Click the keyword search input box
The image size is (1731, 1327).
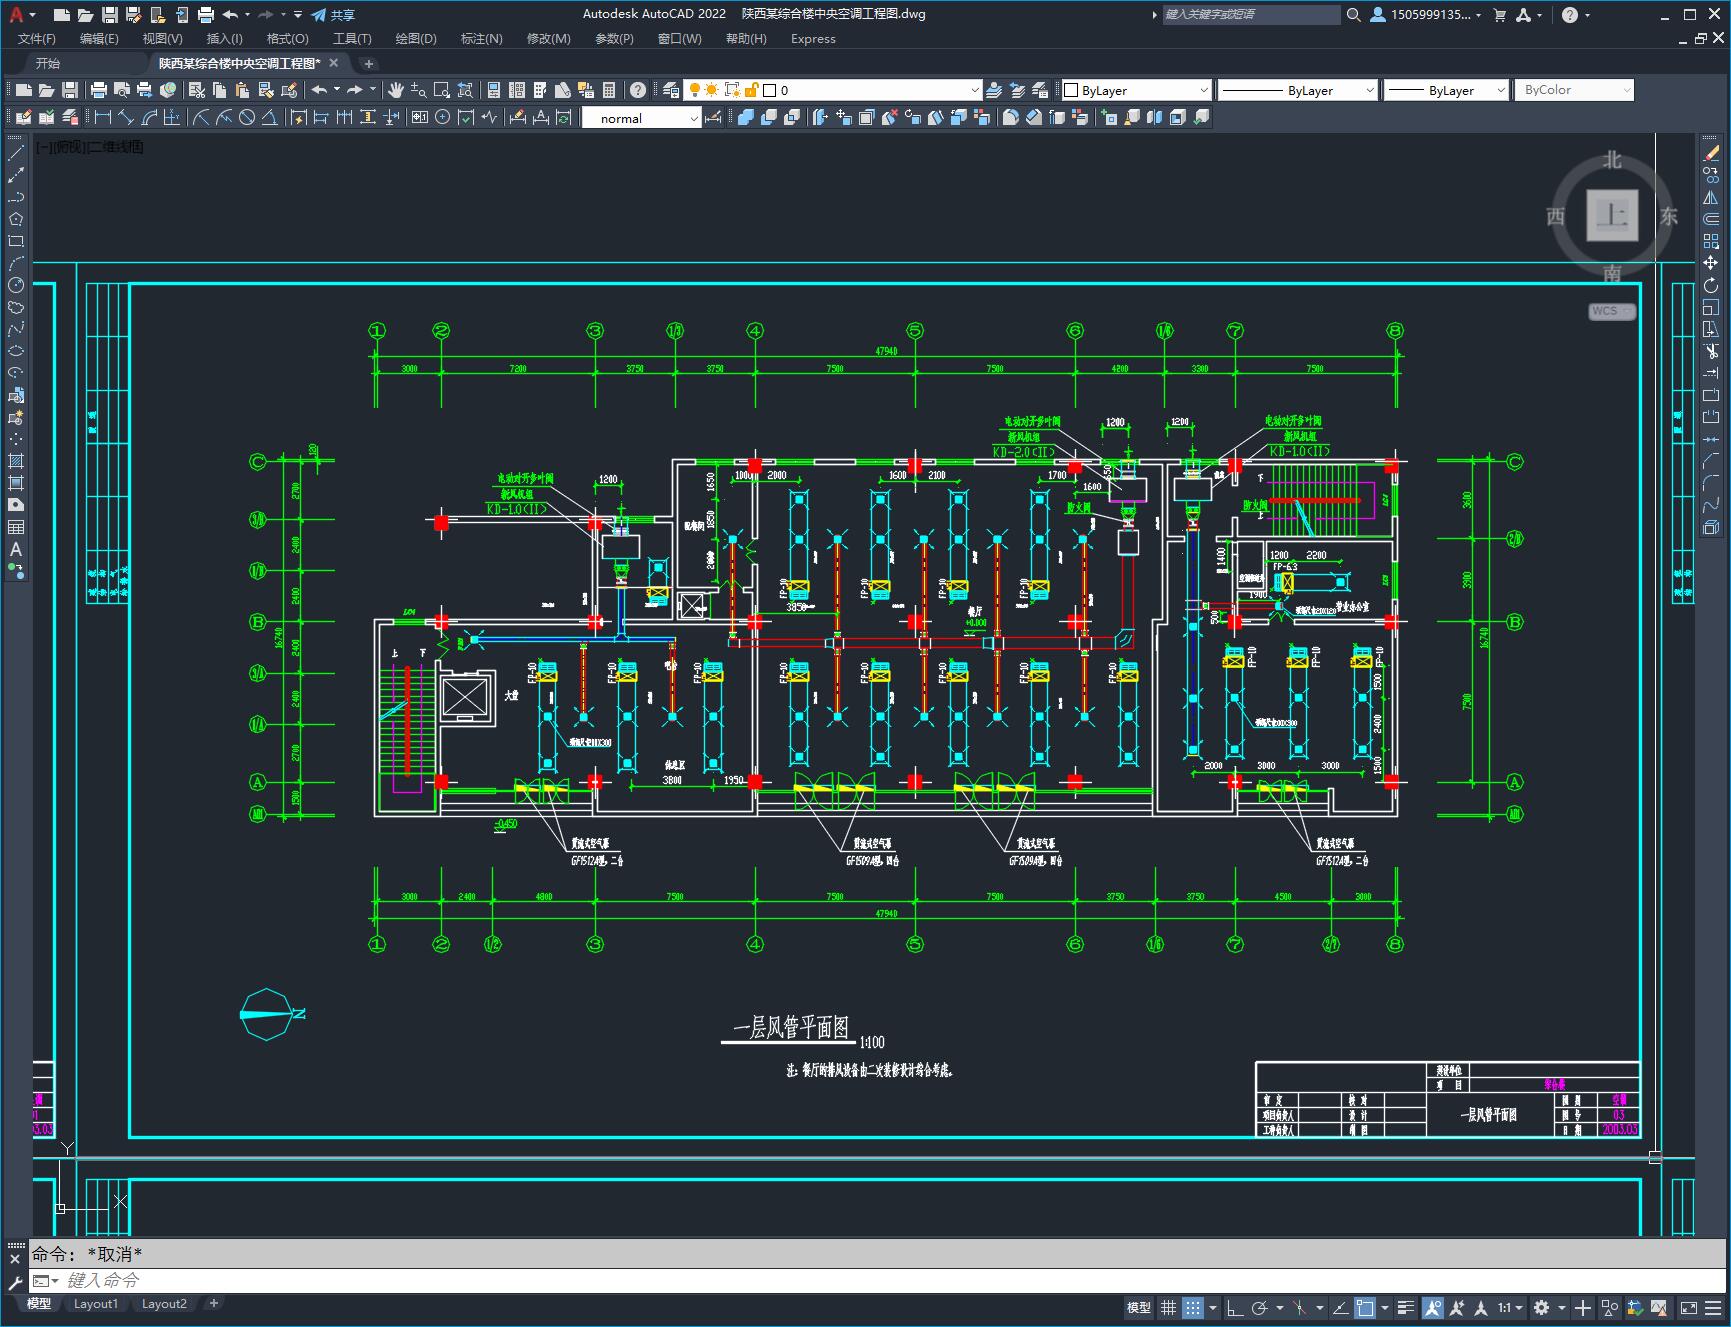point(1250,15)
